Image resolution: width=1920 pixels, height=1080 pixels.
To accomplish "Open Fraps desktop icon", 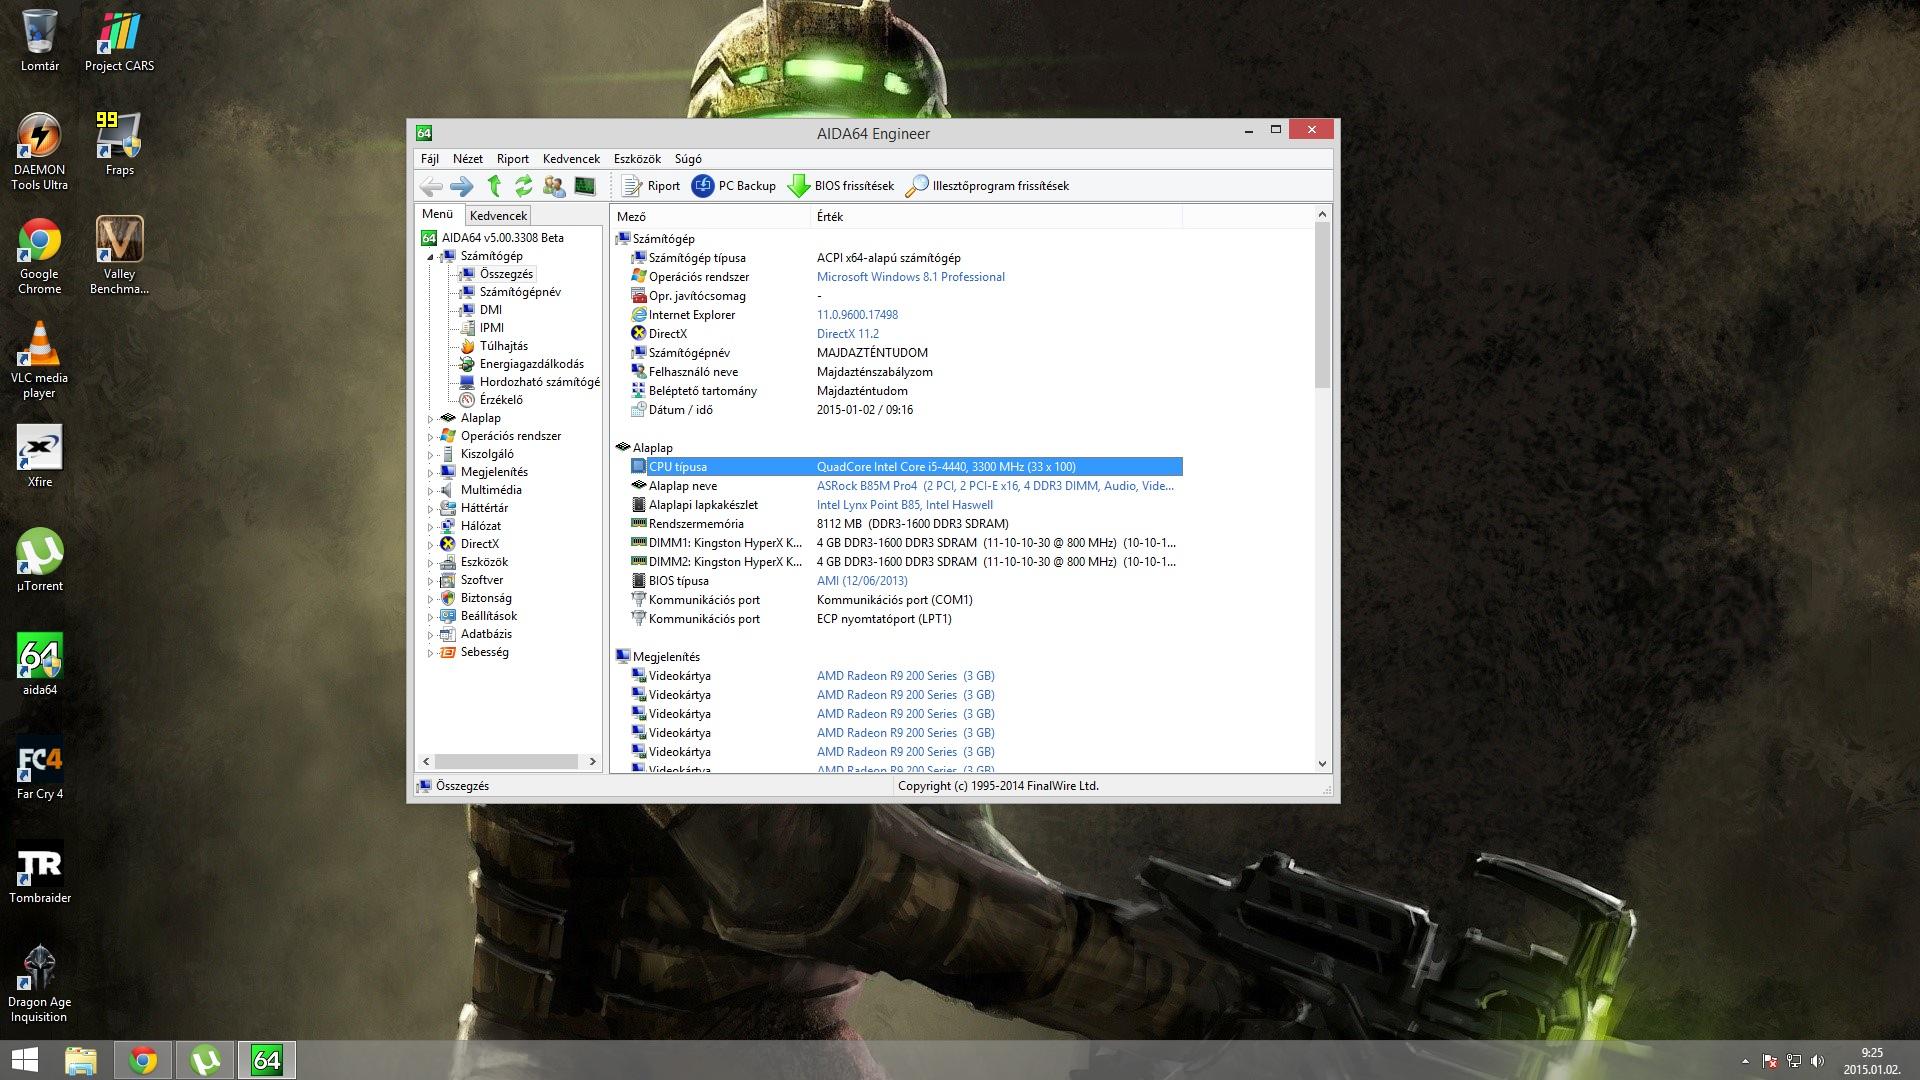I will pos(119,145).
